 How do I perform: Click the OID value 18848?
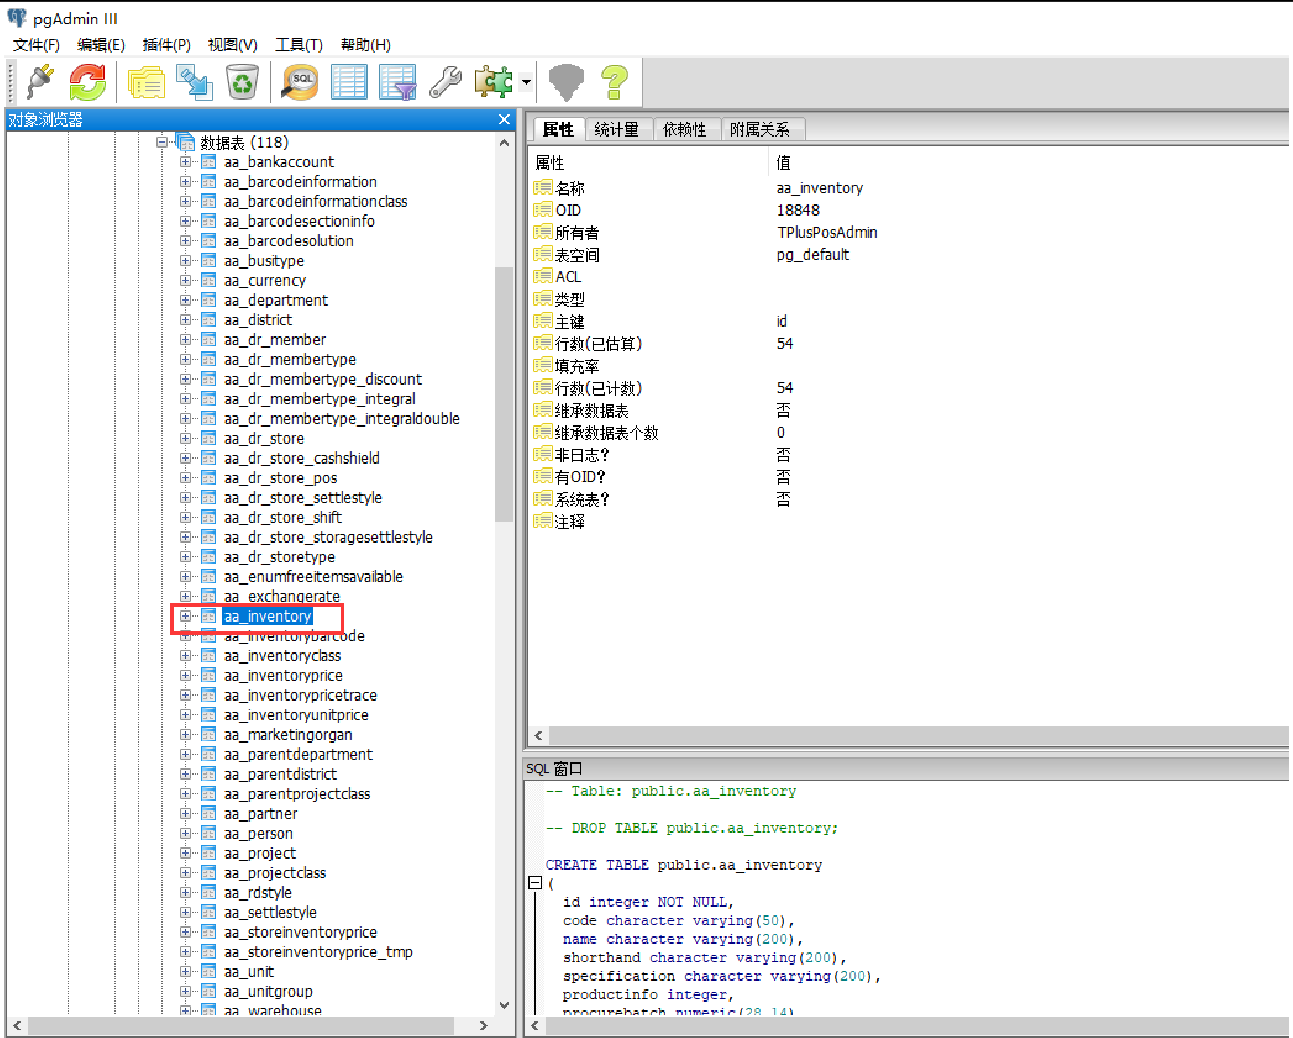[798, 210]
